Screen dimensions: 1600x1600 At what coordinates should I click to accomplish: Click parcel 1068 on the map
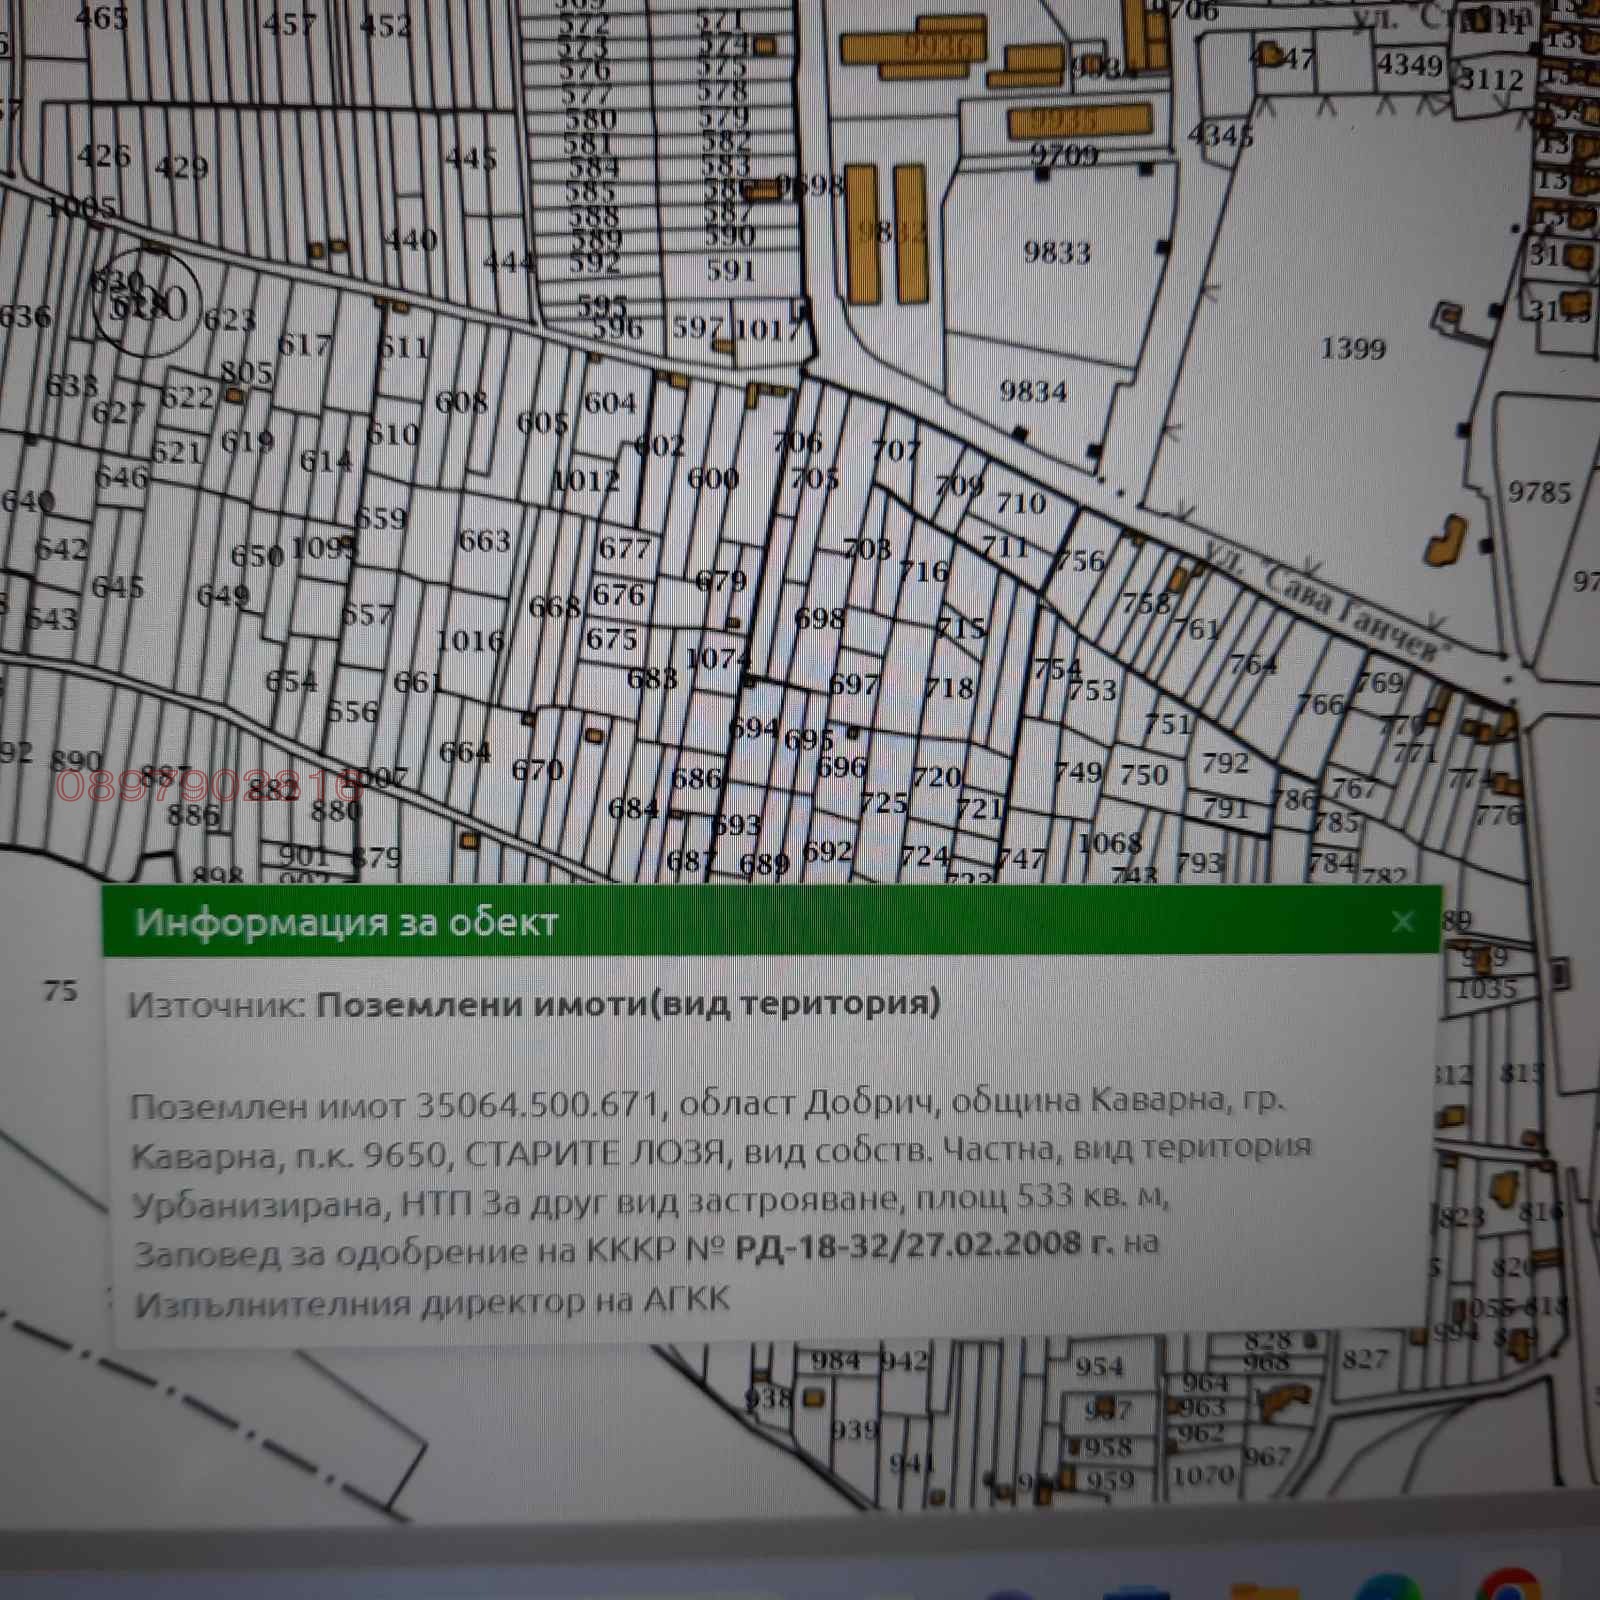click(x=1109, y=843)
